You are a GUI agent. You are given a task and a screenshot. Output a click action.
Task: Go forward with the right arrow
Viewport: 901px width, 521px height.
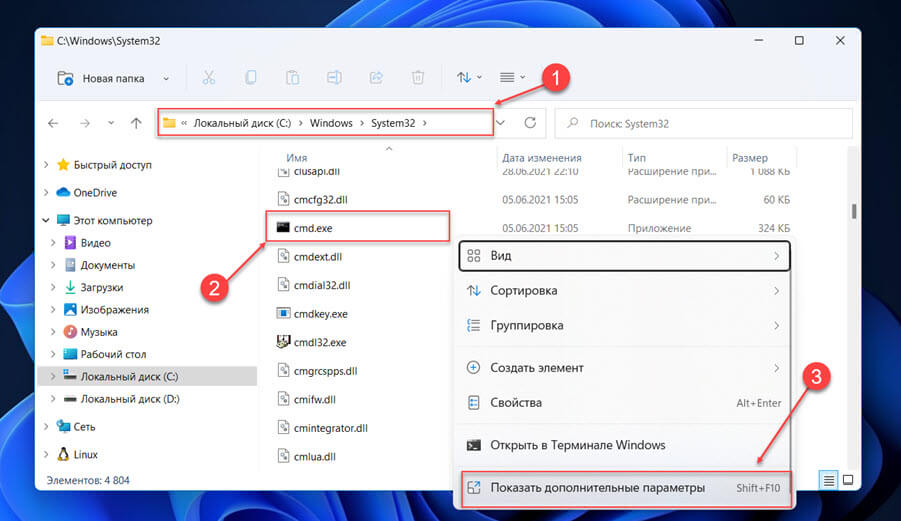pyautogui.click(x=85, y=123)
